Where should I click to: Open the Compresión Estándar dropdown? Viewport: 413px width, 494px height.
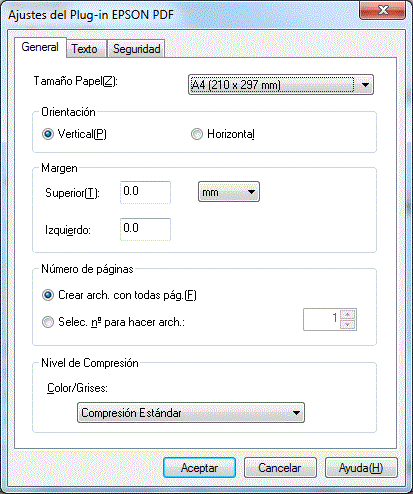click(x=191, y=413)
